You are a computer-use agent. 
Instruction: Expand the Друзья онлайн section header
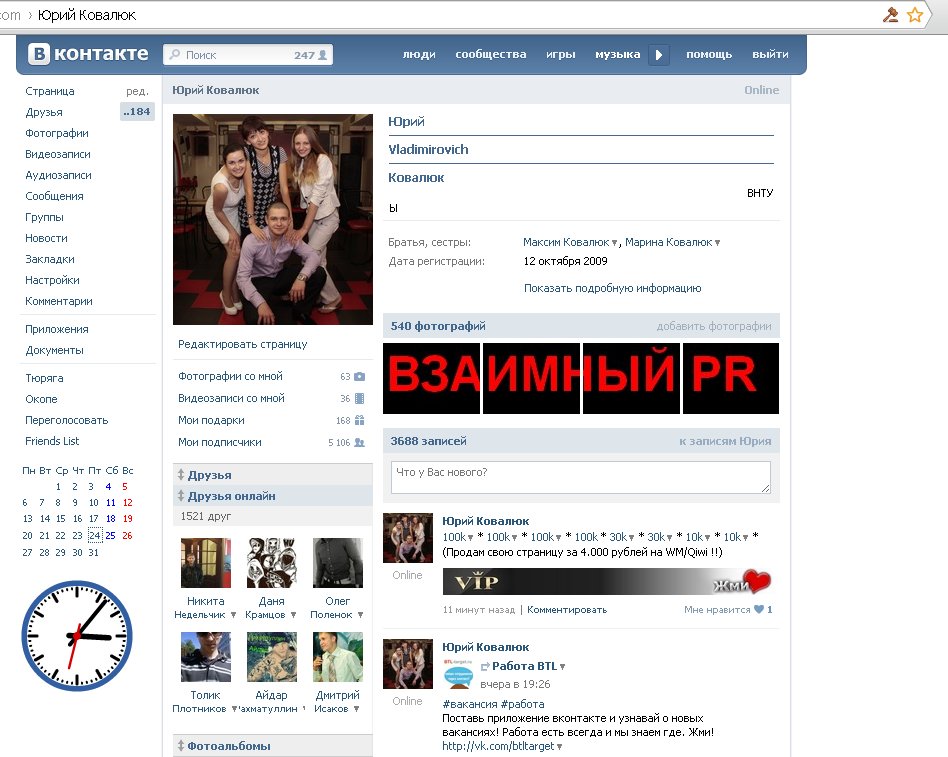tap(273, 496)
